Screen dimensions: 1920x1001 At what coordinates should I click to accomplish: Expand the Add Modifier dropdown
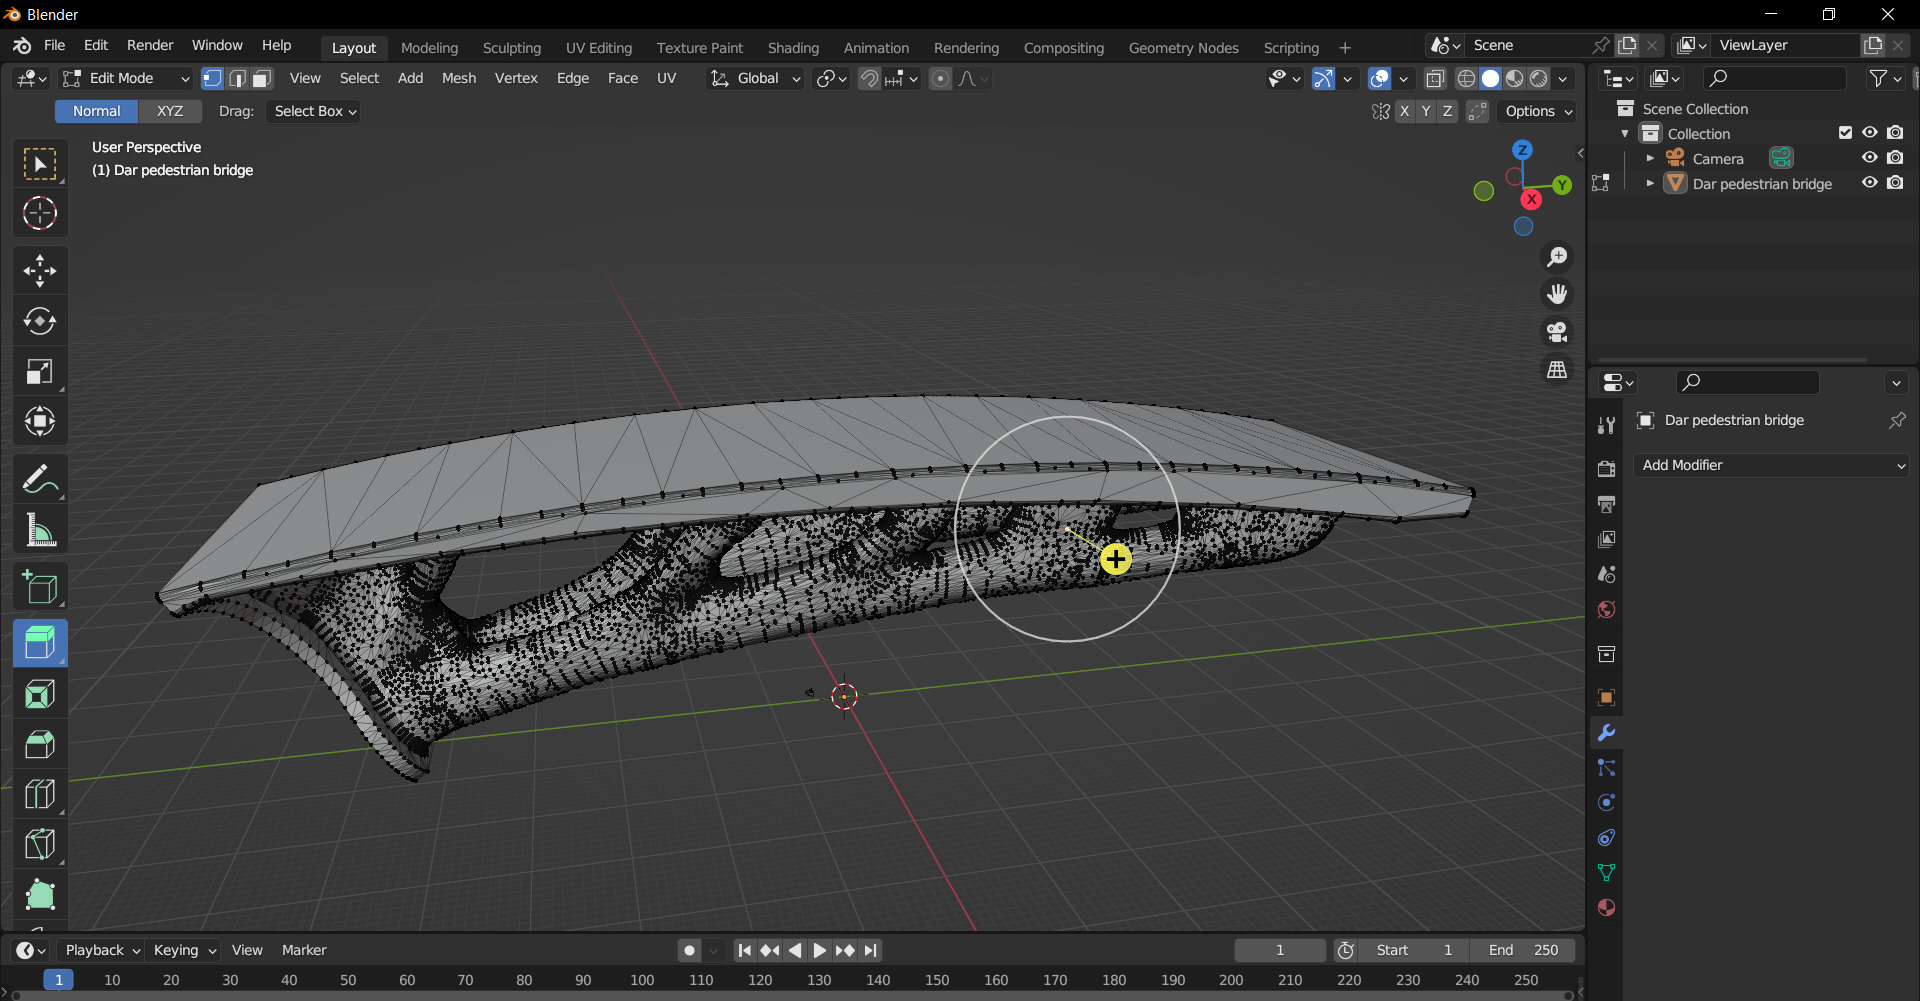click(x=1771, y=465)
